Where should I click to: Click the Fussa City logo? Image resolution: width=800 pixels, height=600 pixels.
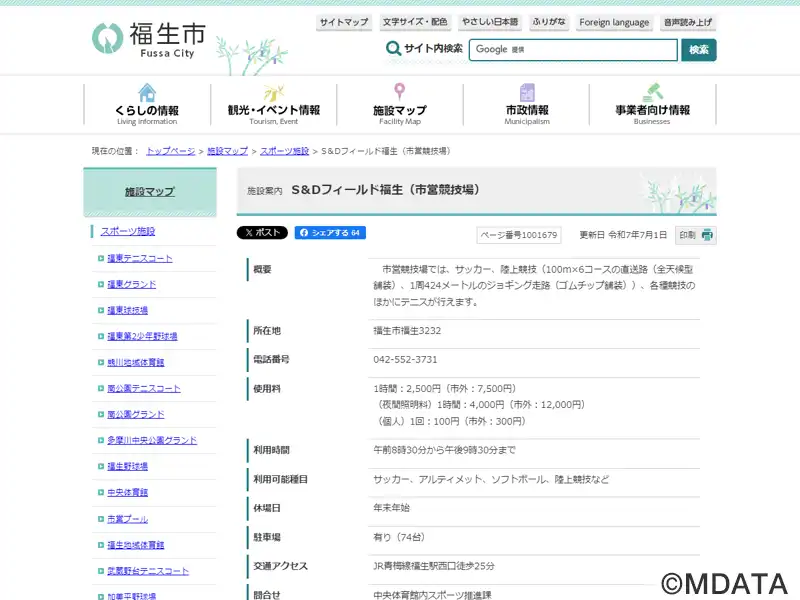pos(148,38)
